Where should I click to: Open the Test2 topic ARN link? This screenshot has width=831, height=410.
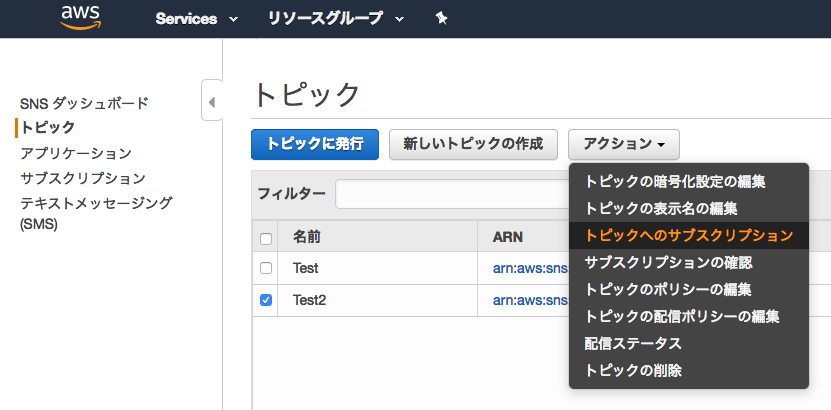click(x=530, y=300)
